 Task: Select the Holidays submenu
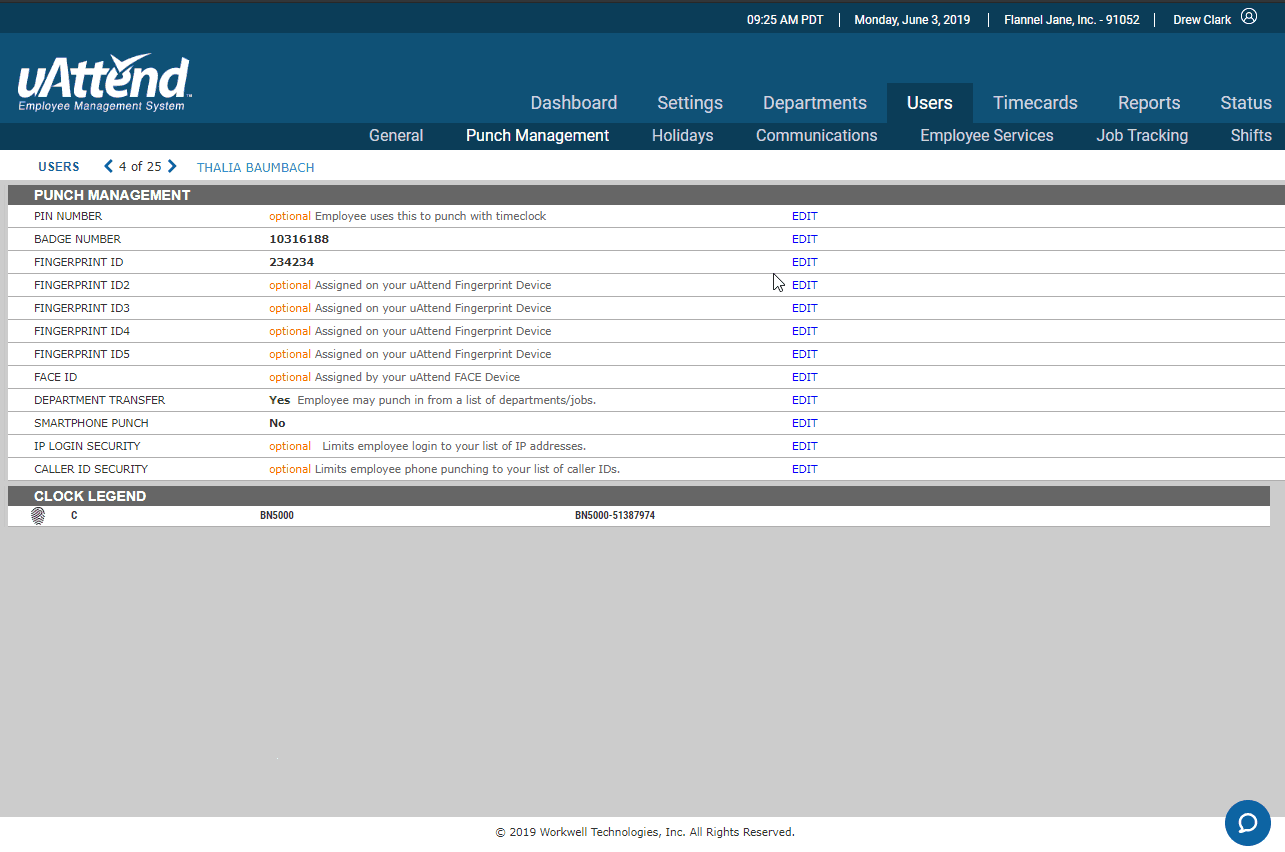click(x=682, y=136)
